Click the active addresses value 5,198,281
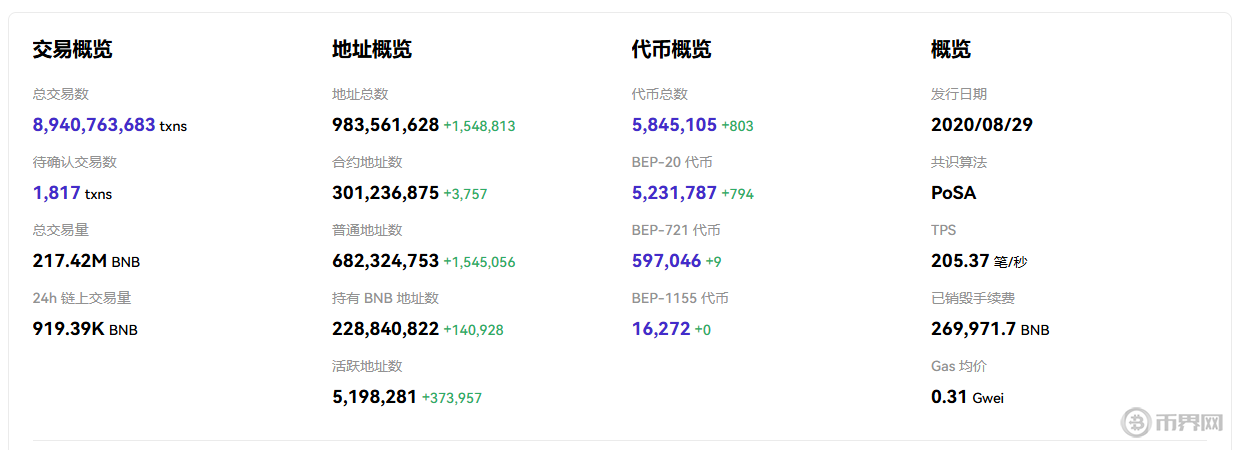Screen dimensions: 1234x450 click(374, 397)
